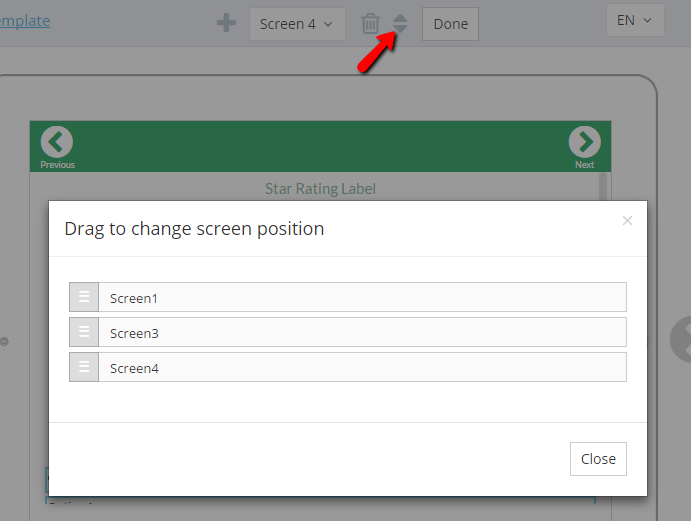Select the Screen4 row
Screen dimensions: 691x521
pyautogui.click(x=348, y=367)
